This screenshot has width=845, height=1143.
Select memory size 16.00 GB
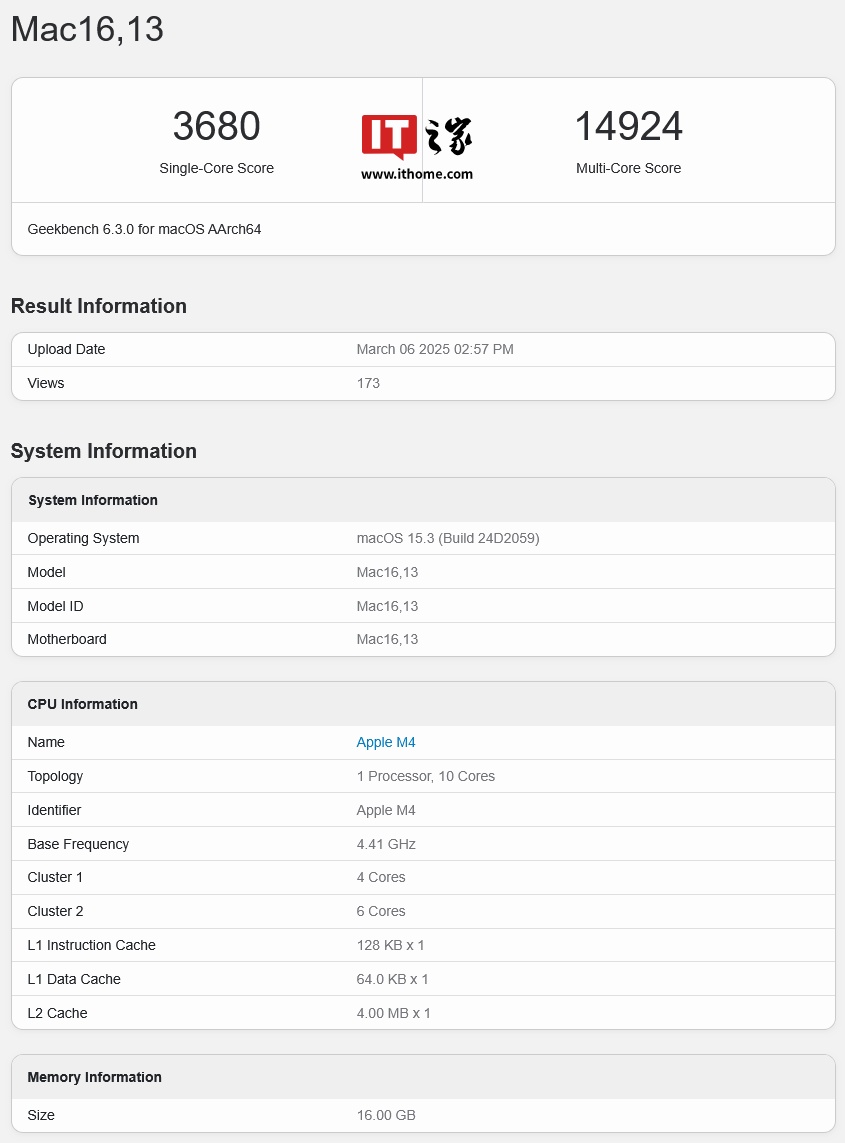coord(386,1115)
